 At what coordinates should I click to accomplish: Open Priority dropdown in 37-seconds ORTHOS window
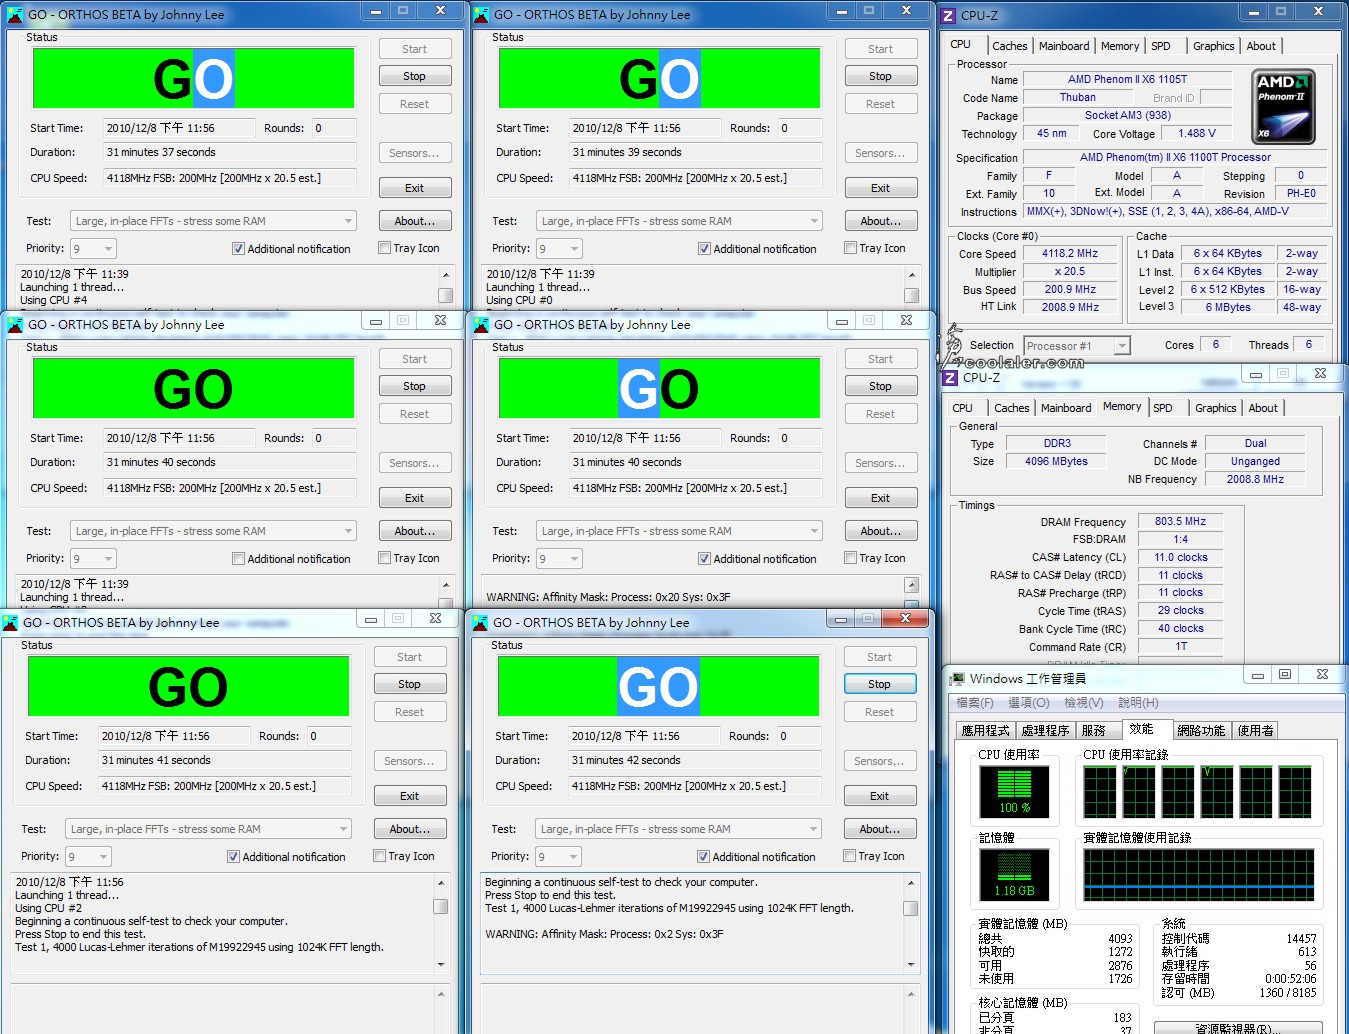point(93,248)
